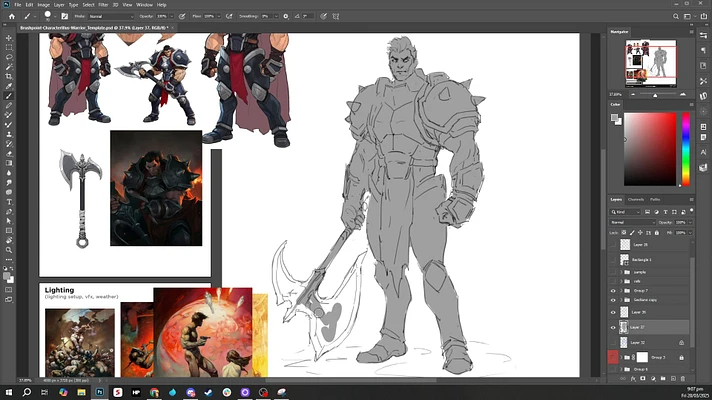Screen dimensions: 712x400
Task: Click the Search icon in the options bar
Action: pos(676,16)
